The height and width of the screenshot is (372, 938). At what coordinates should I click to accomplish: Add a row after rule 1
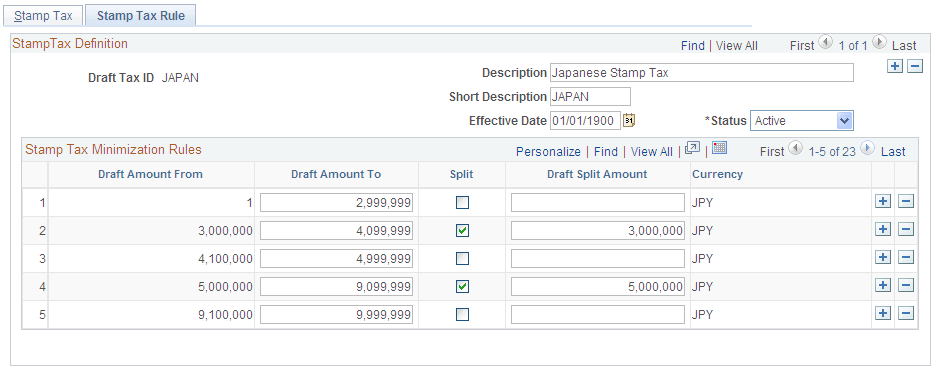pos(883,202)
